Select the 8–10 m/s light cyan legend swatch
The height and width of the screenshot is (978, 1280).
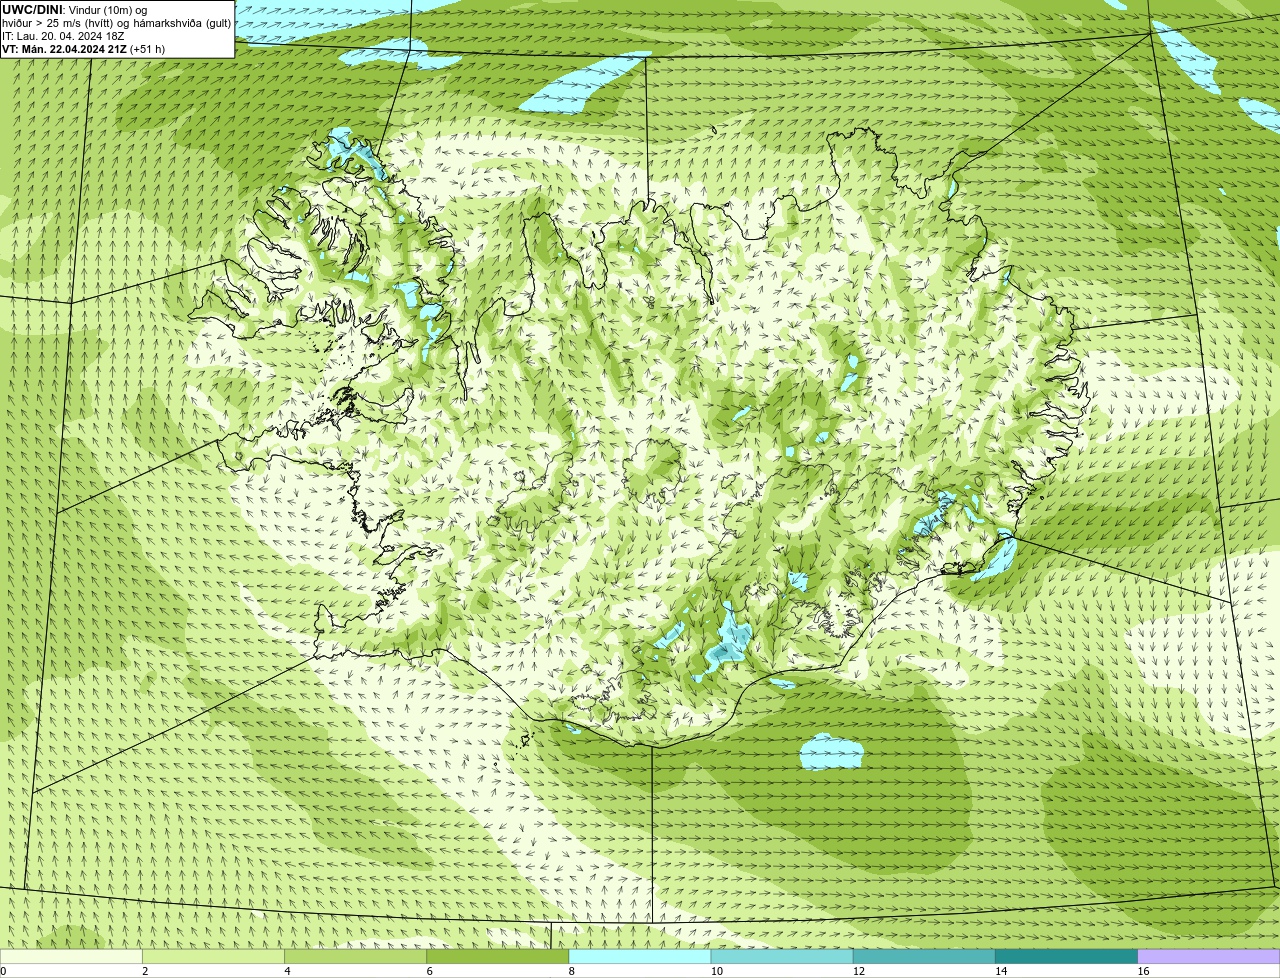coord(640,956)
